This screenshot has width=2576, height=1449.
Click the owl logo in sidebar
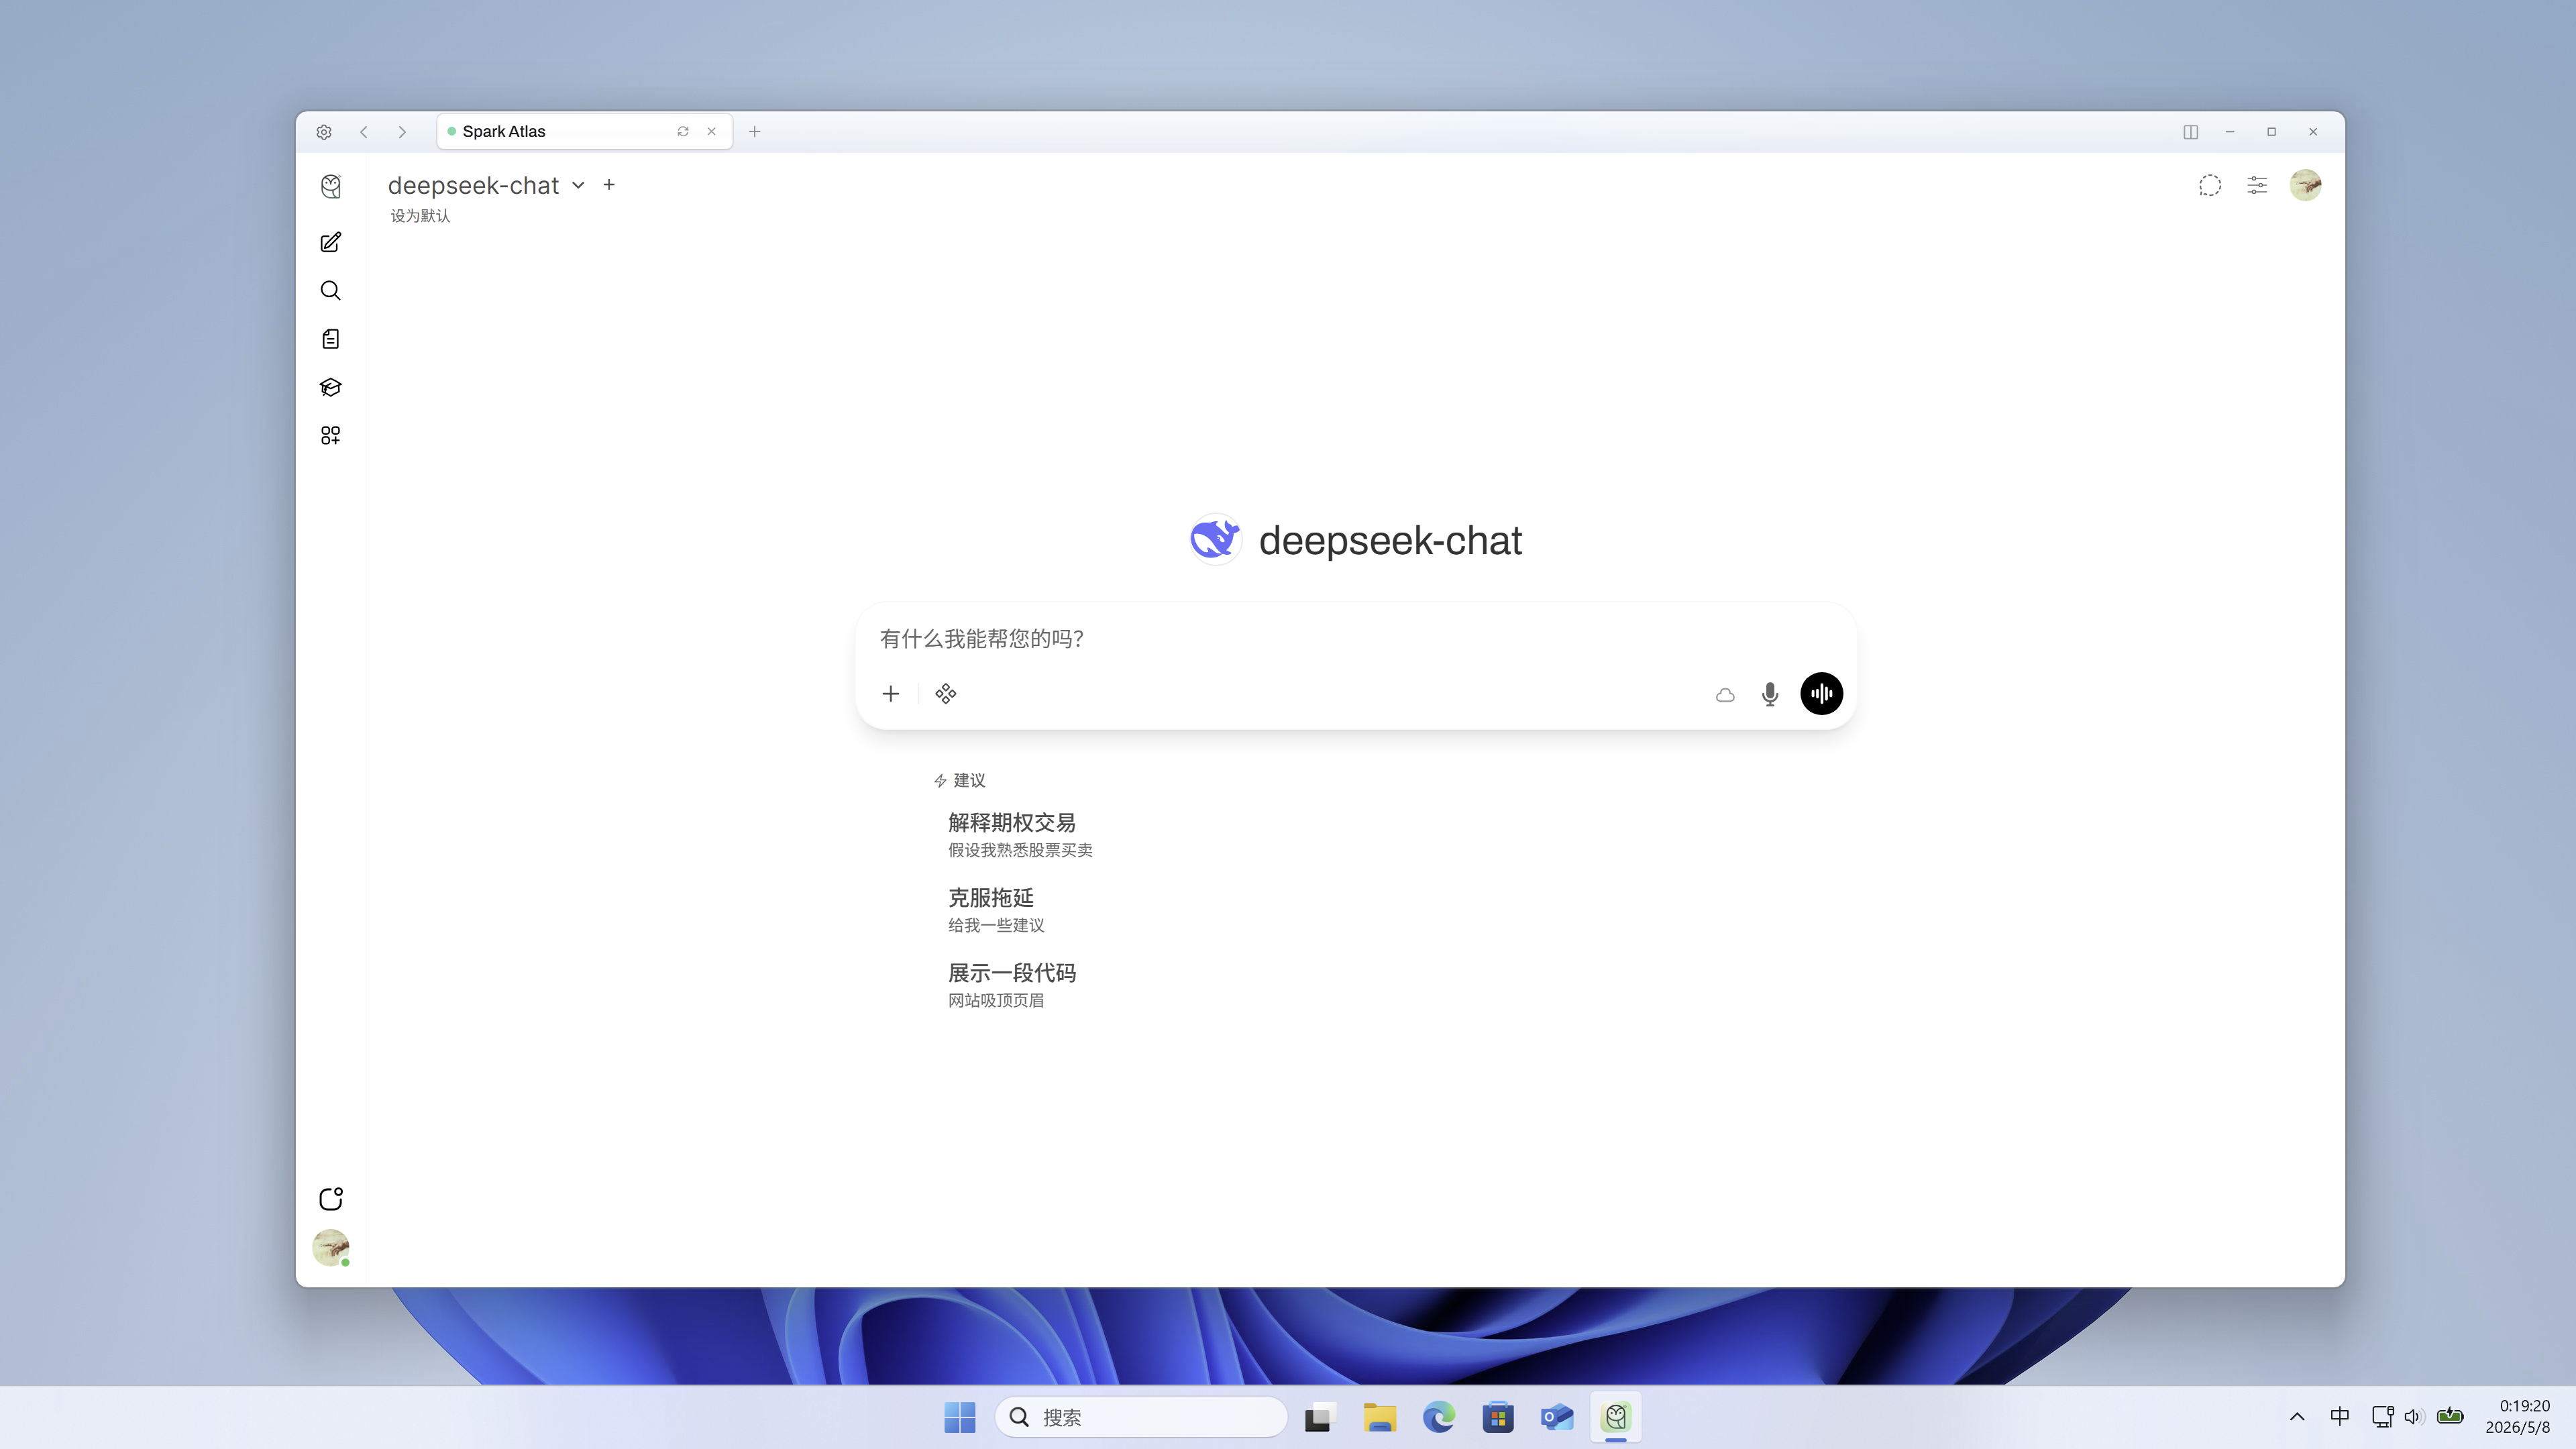[x=331, y=186]
